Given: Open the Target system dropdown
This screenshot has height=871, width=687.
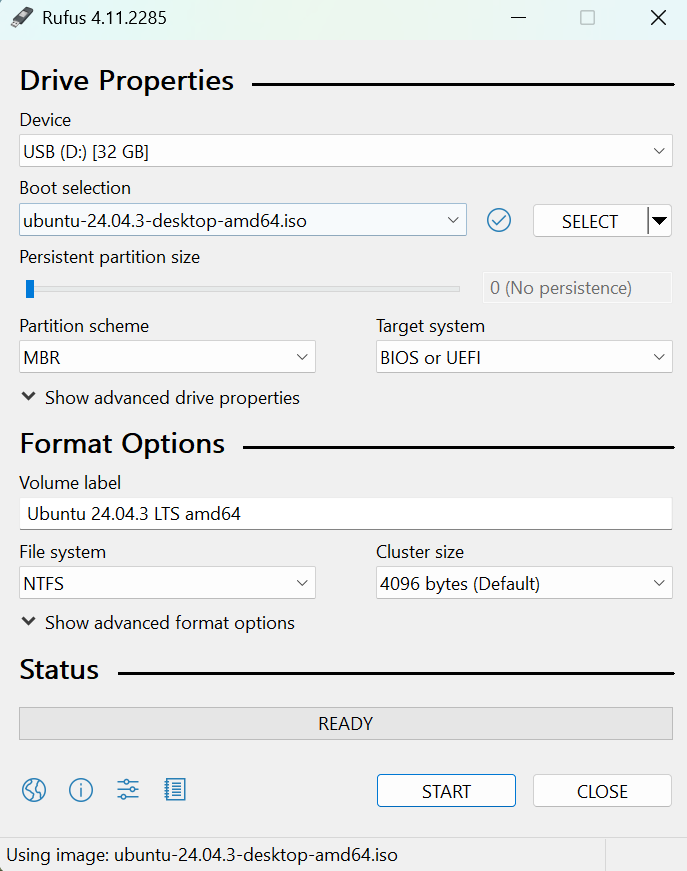Looking at the screenshot, I should coord(524,357).
